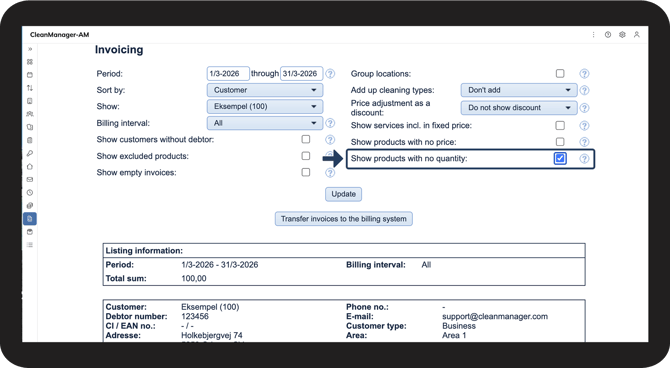Click the Update button
670x368 pixels.
[x=344, y=194]
